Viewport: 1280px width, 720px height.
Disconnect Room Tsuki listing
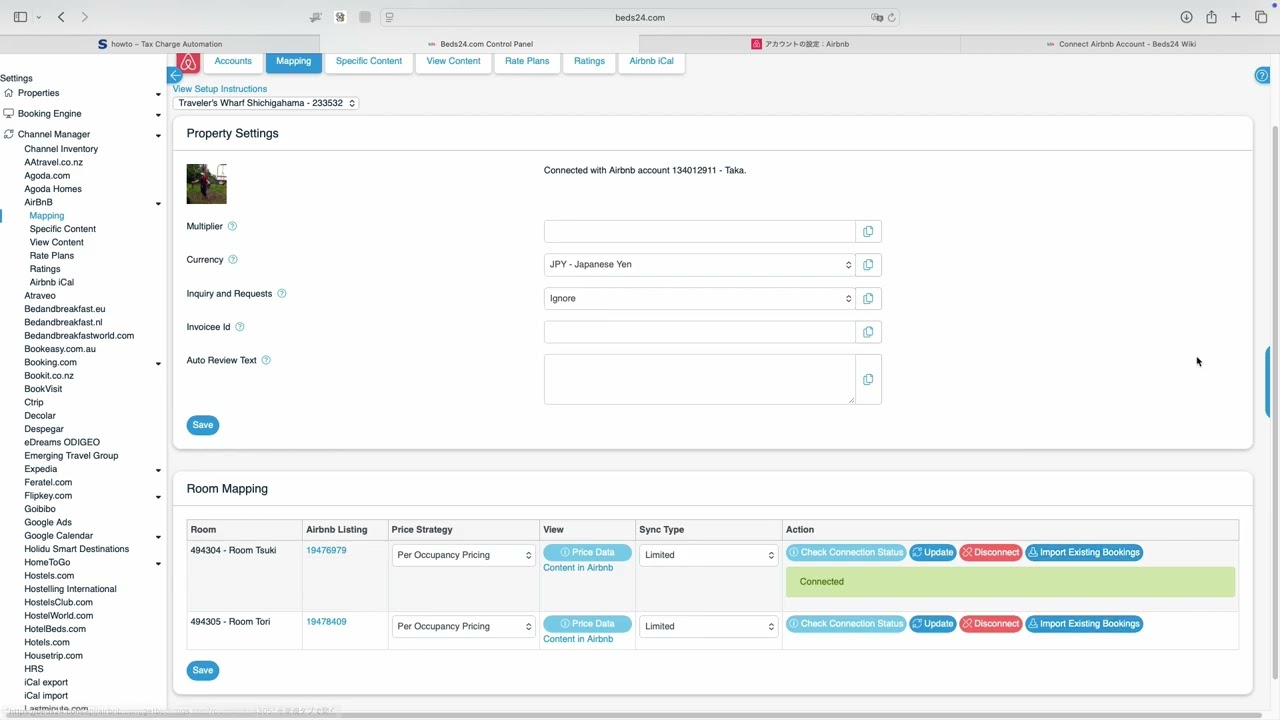click(x=990, y=553)
